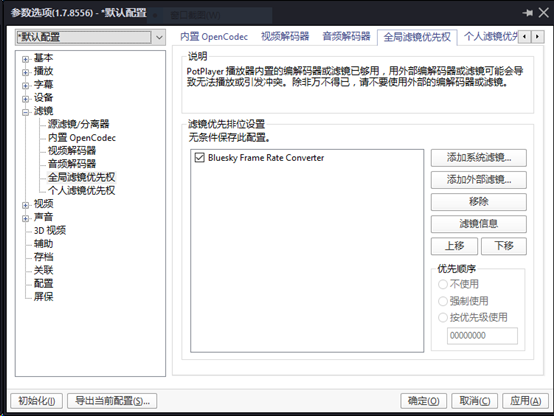The image size is (554, 416).
Task: Select 视频解码器 in the tree
Action: pos(72,151)
